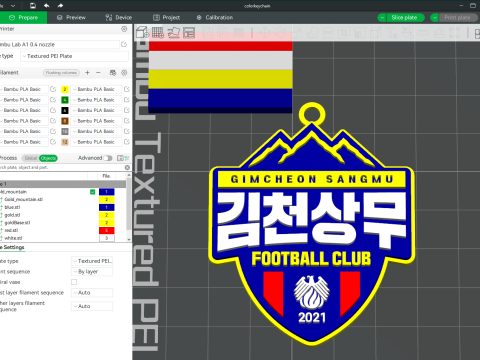
Task: Click the yellow filament 2 color swatch
Action: 65,89
